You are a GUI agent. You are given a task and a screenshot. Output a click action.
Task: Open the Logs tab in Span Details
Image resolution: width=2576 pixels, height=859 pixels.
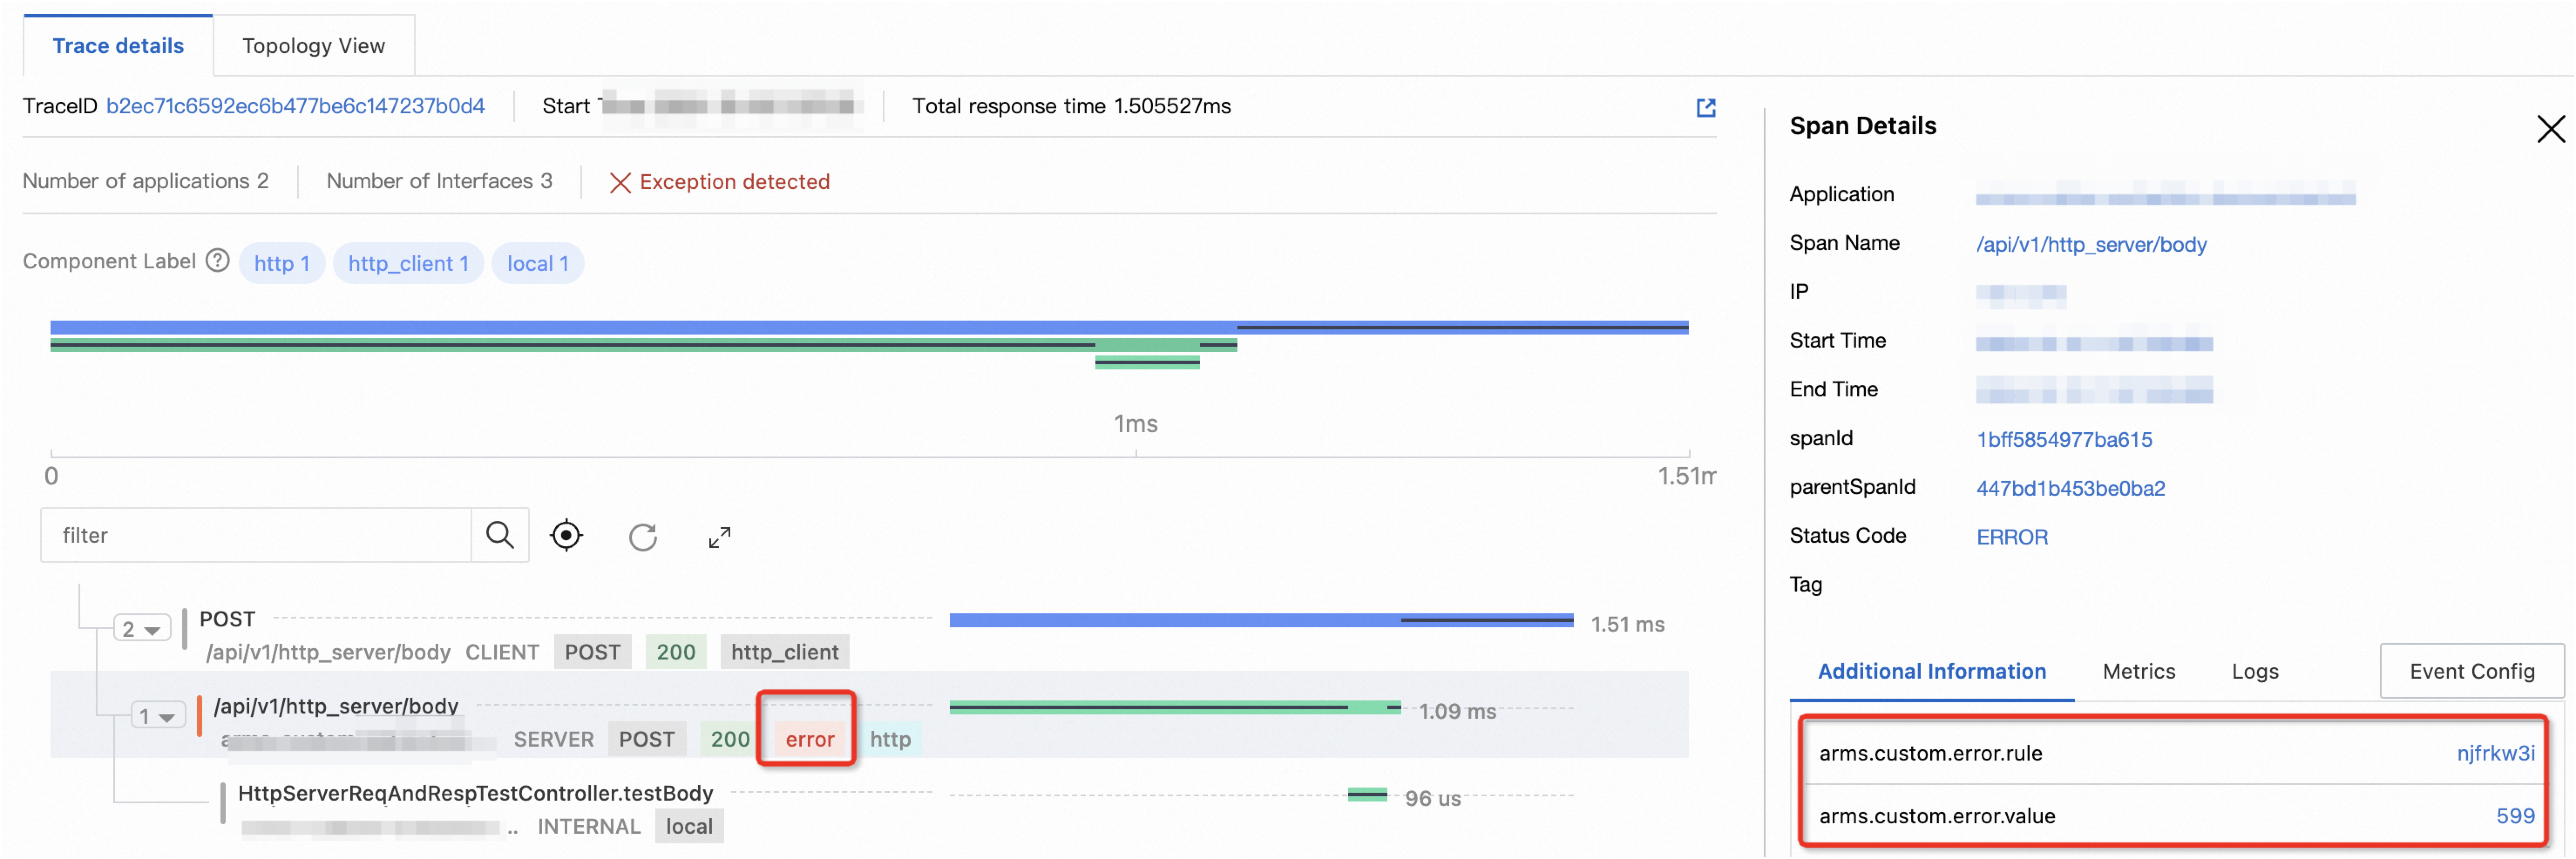click(2254, 671)
